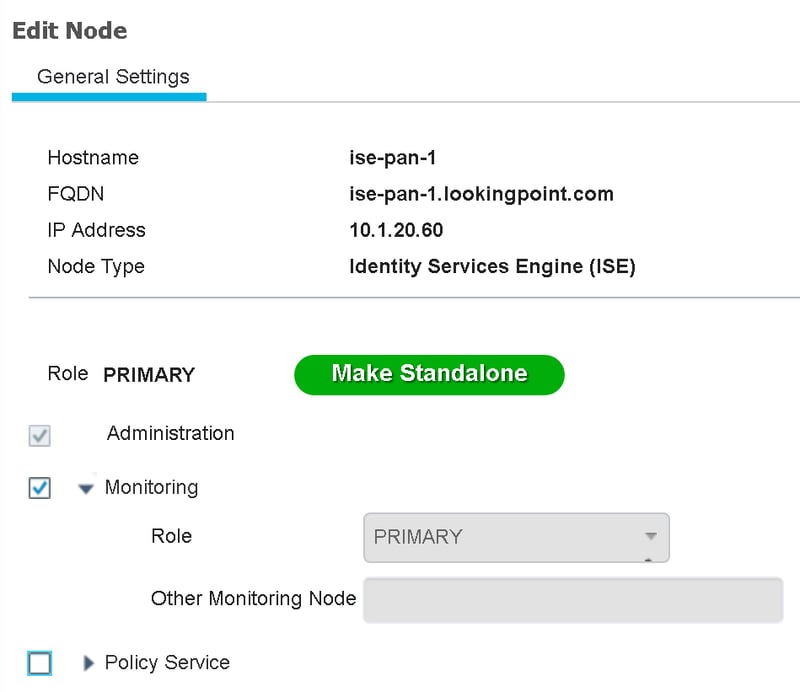The height and width of the screenshot is (692, 800).
Task: Click the IP Address 10.1.20.60
Action: point(398,230)
